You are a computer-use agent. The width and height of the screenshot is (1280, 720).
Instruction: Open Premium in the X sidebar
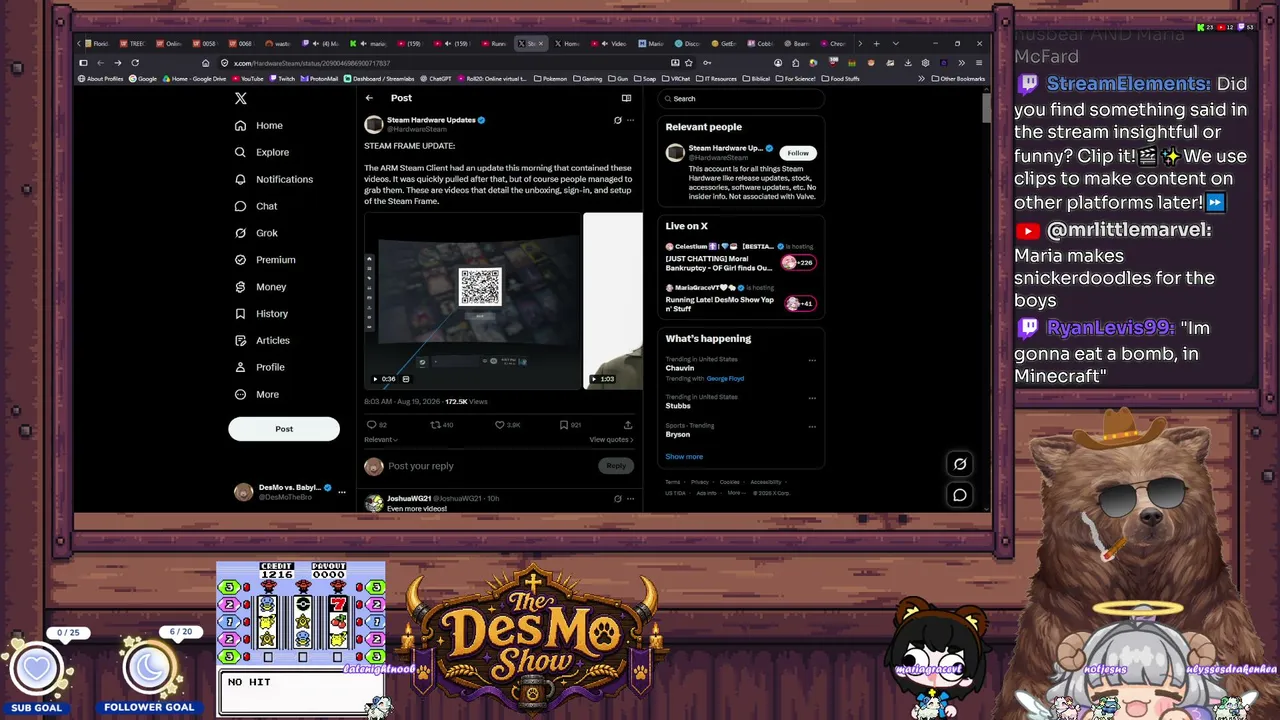(x=265, y=260)
